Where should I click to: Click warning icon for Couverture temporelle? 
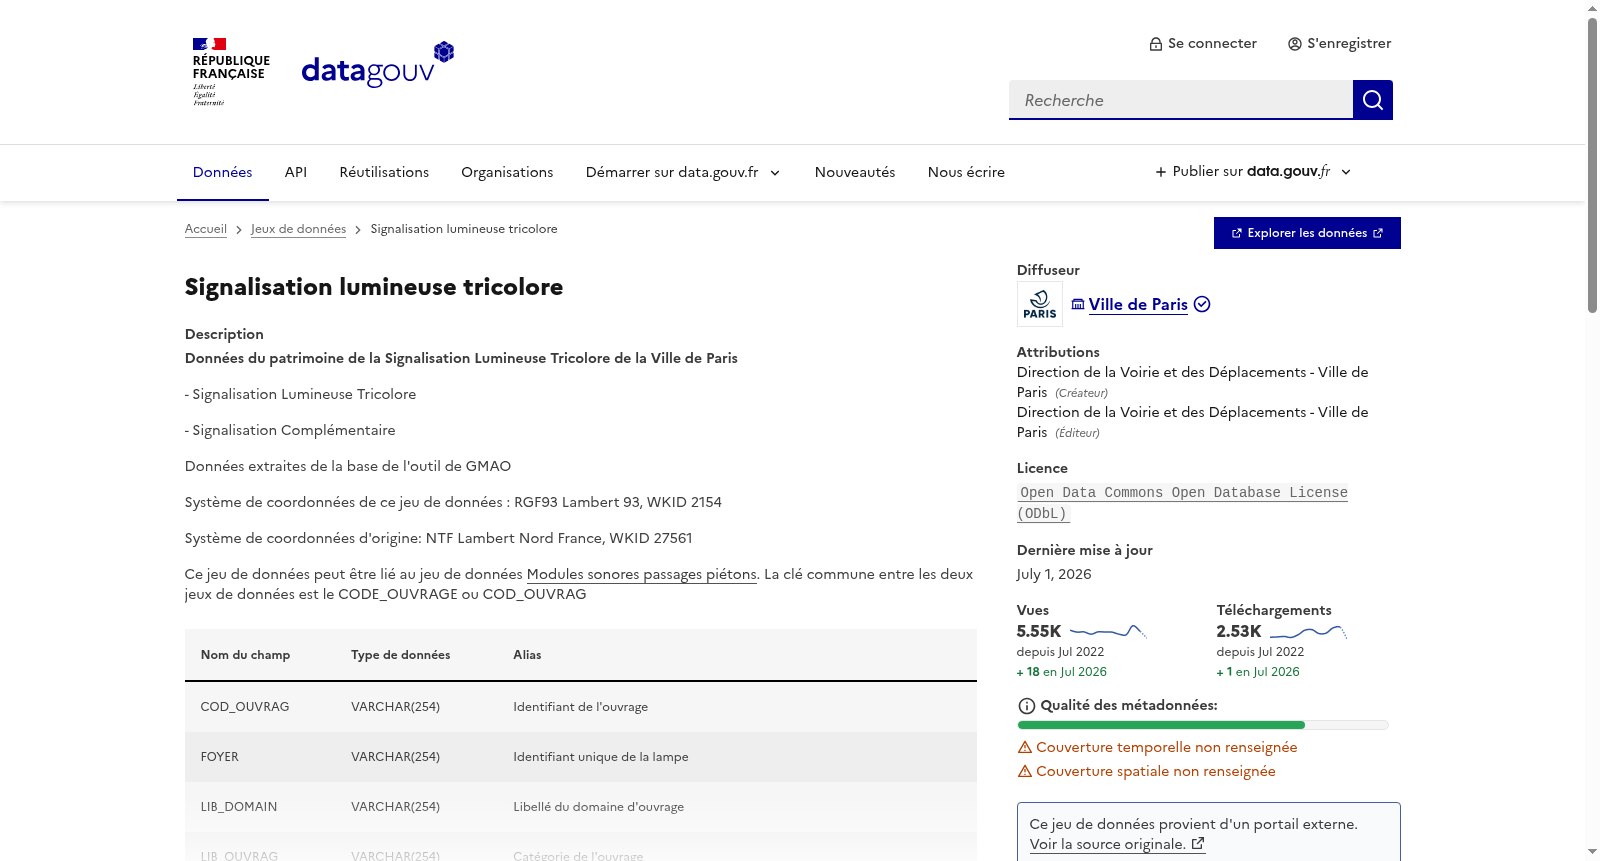[x=1025, y=747]
